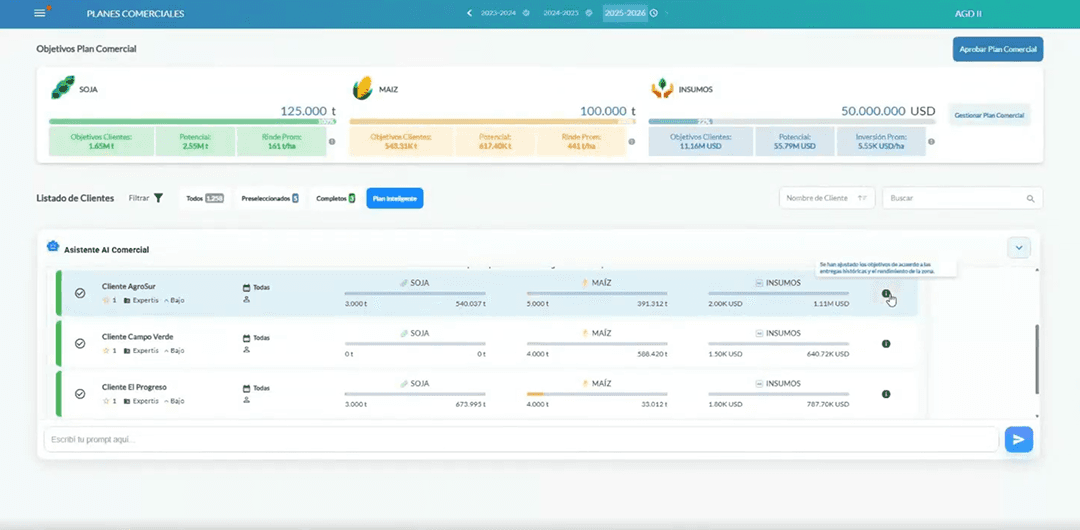The image size is (1080, 530).
Task: Click the status icon next to 2023-2024
Action: point(526,13)
